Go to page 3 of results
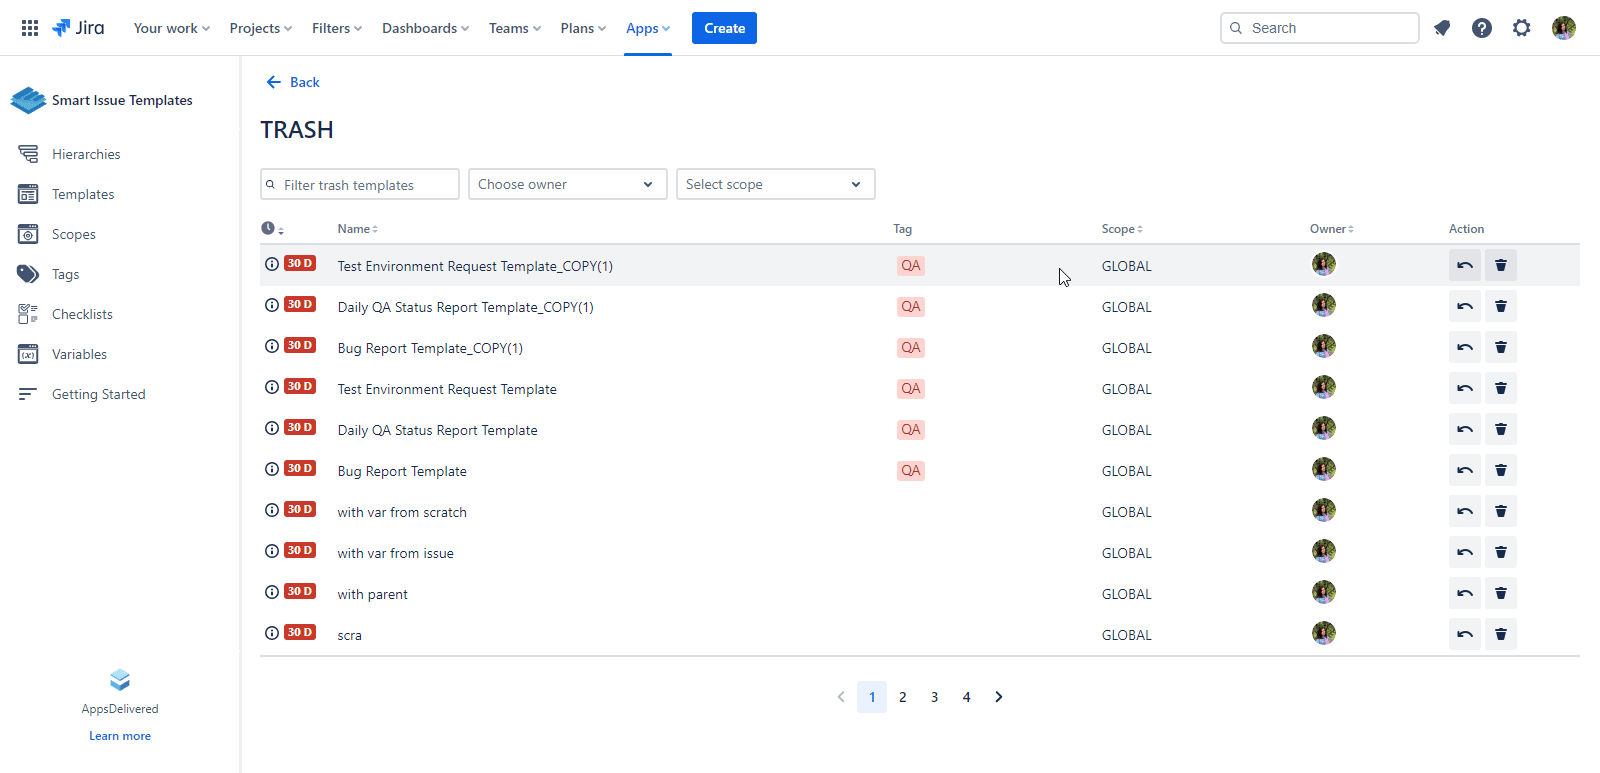This screenshot has width=1600, height=773. click(x=934, y=697)
